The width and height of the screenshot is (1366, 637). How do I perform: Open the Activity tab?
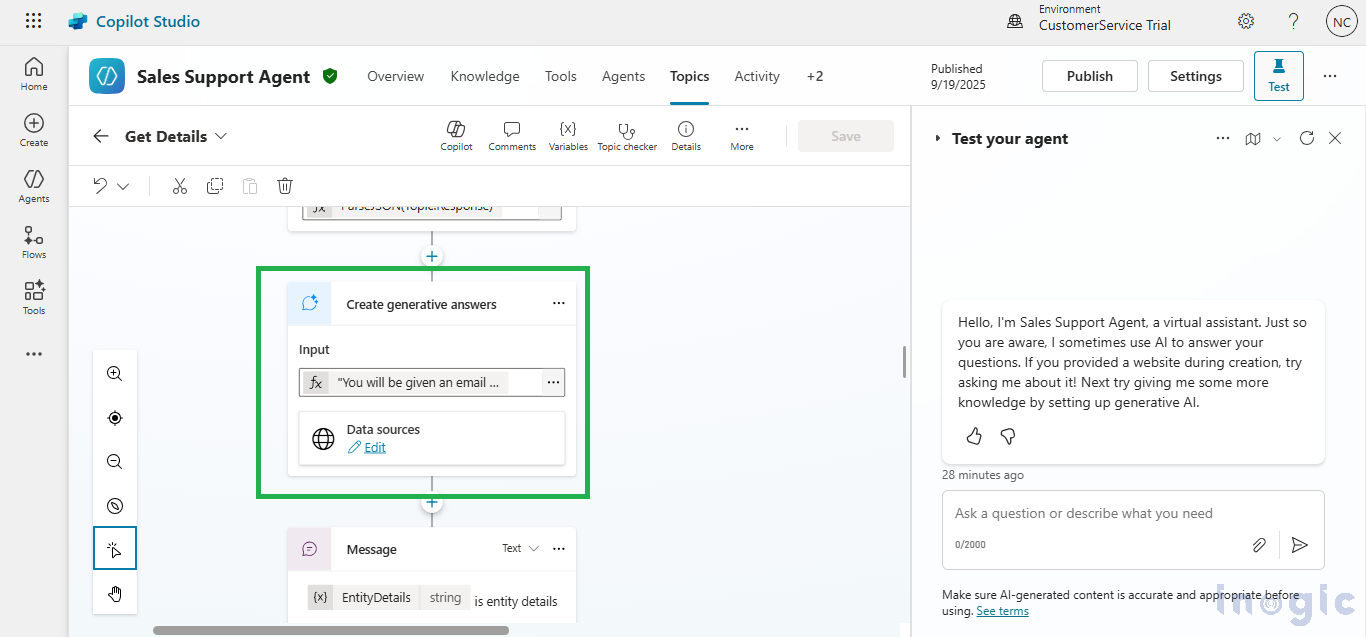pyautogui.click(x=757, y=76)
